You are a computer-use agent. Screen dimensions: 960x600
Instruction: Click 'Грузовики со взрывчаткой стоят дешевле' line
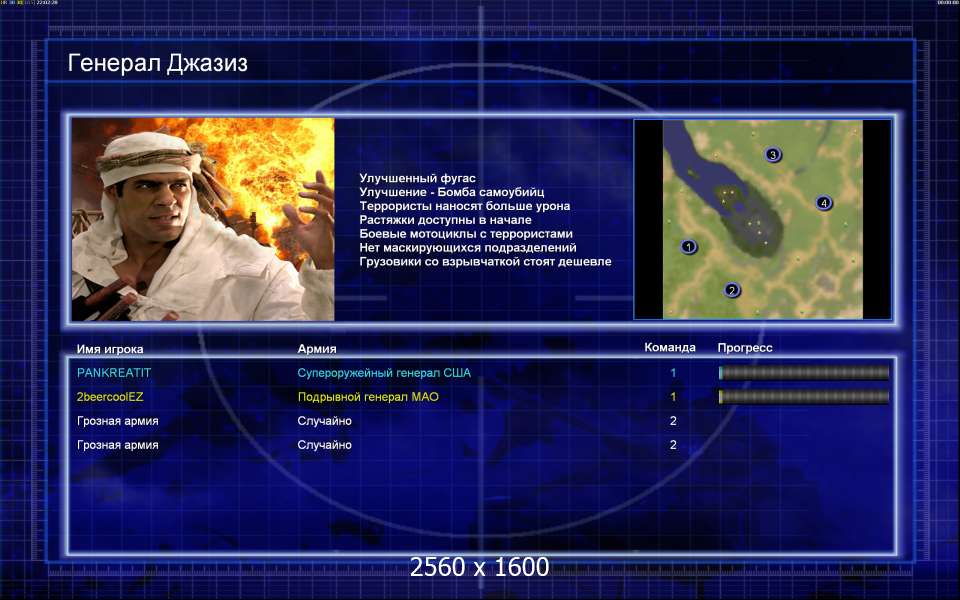486,261
